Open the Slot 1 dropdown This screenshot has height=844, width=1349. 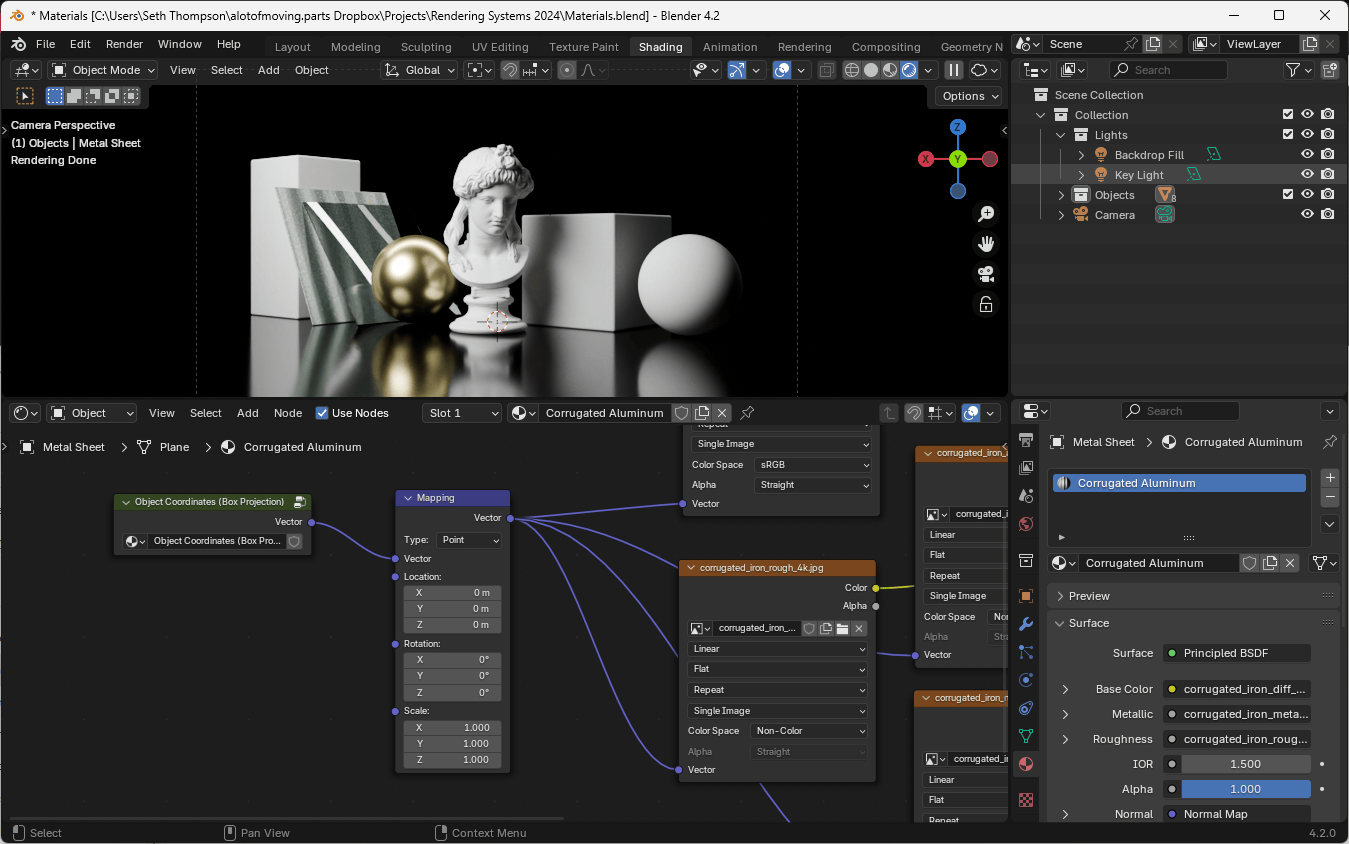tap(461, 413)
